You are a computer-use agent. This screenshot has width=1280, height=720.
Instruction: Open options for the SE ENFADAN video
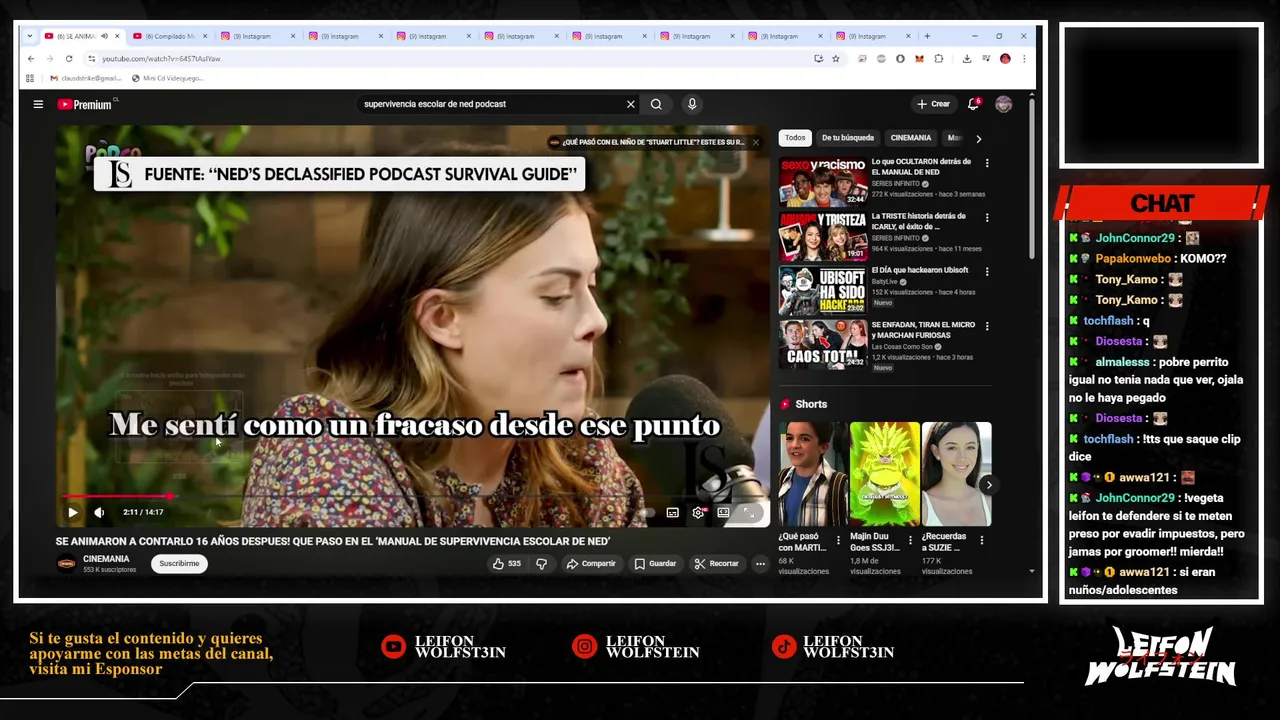tap(987, 326)
